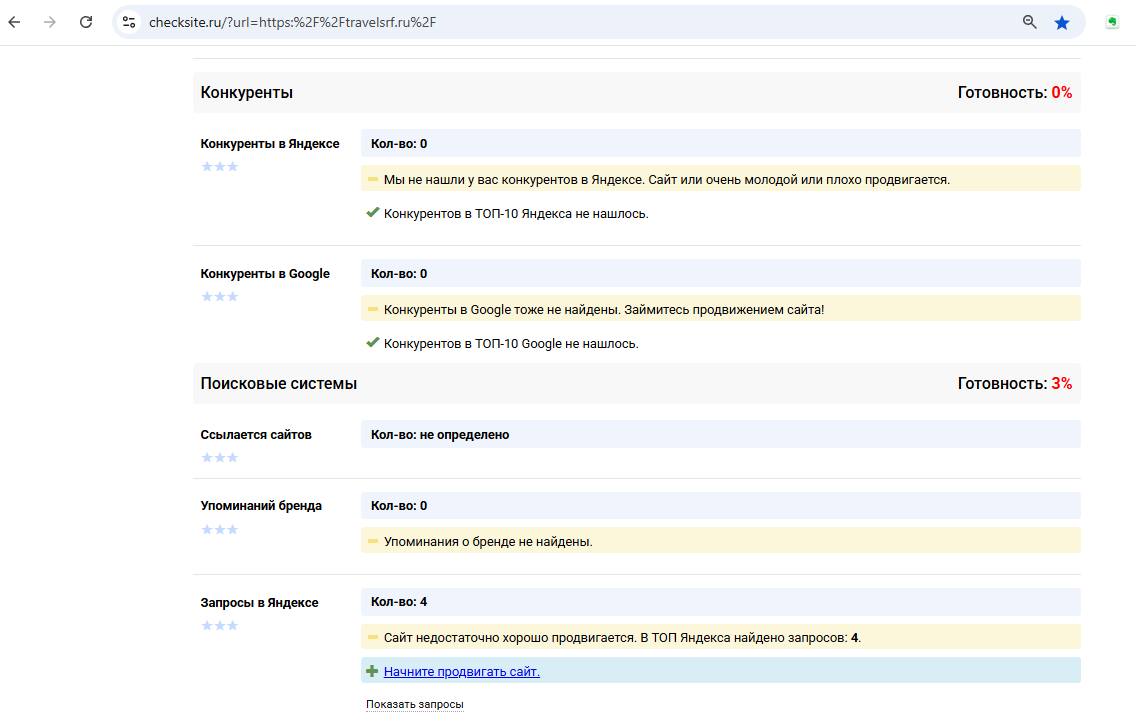The width and height of the screenshot is (1136, 725).
Task: Click green plus icon next to promotion link
Action: (372, 671)
